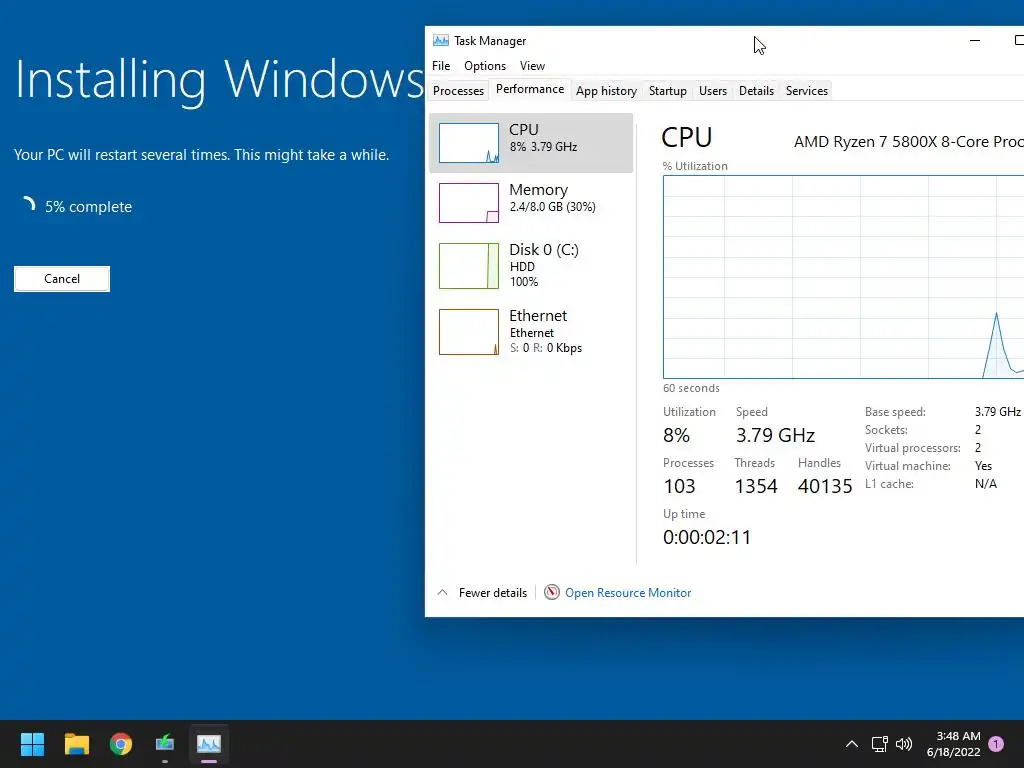Screen dimensions: 1024x768
Task: Open the Windows Start menu
Action: 32,744
